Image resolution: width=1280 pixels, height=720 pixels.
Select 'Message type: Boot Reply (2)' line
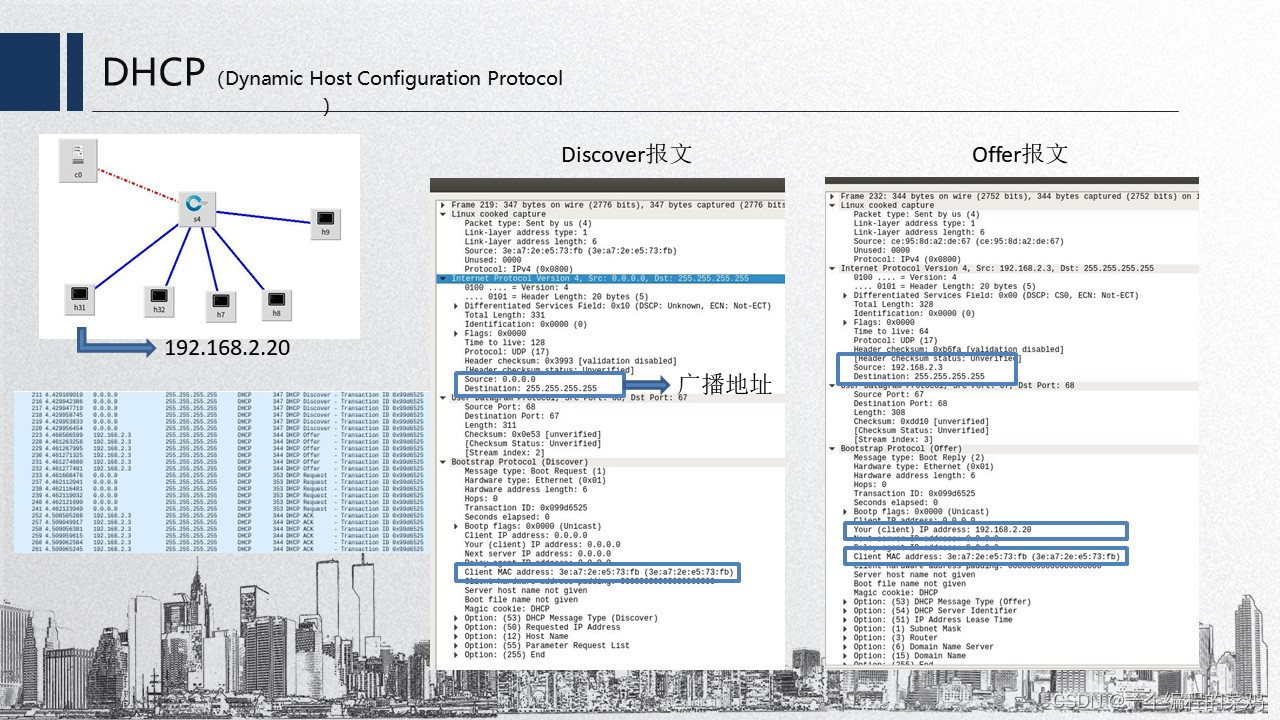coord(919,458)
